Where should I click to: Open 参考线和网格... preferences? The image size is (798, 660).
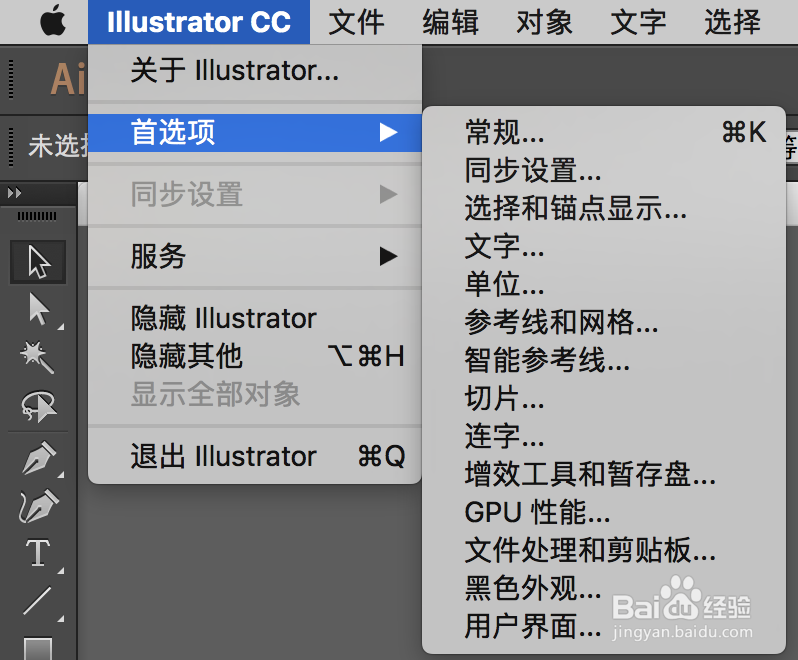pyautogui.click(x=604, y=322)
